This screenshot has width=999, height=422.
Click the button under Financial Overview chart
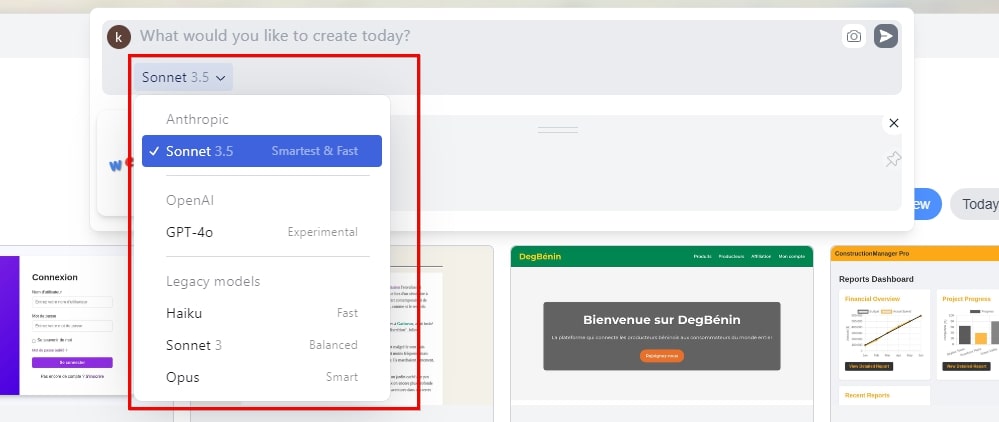coord(868,367)
